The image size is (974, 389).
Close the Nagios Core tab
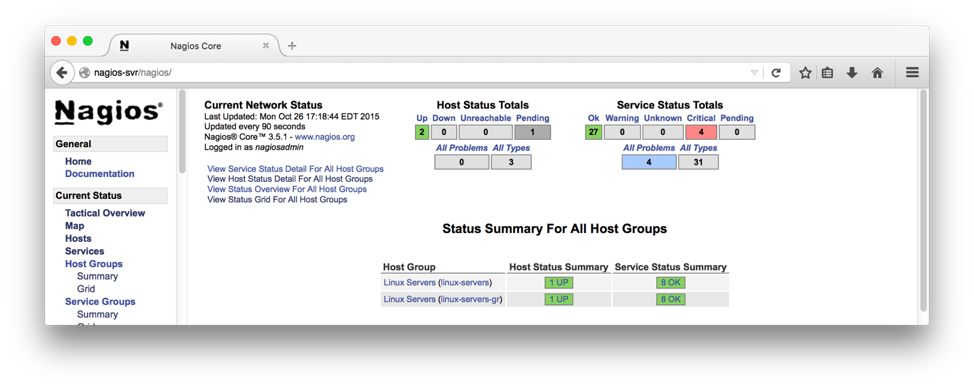click(x=266, y=45)
